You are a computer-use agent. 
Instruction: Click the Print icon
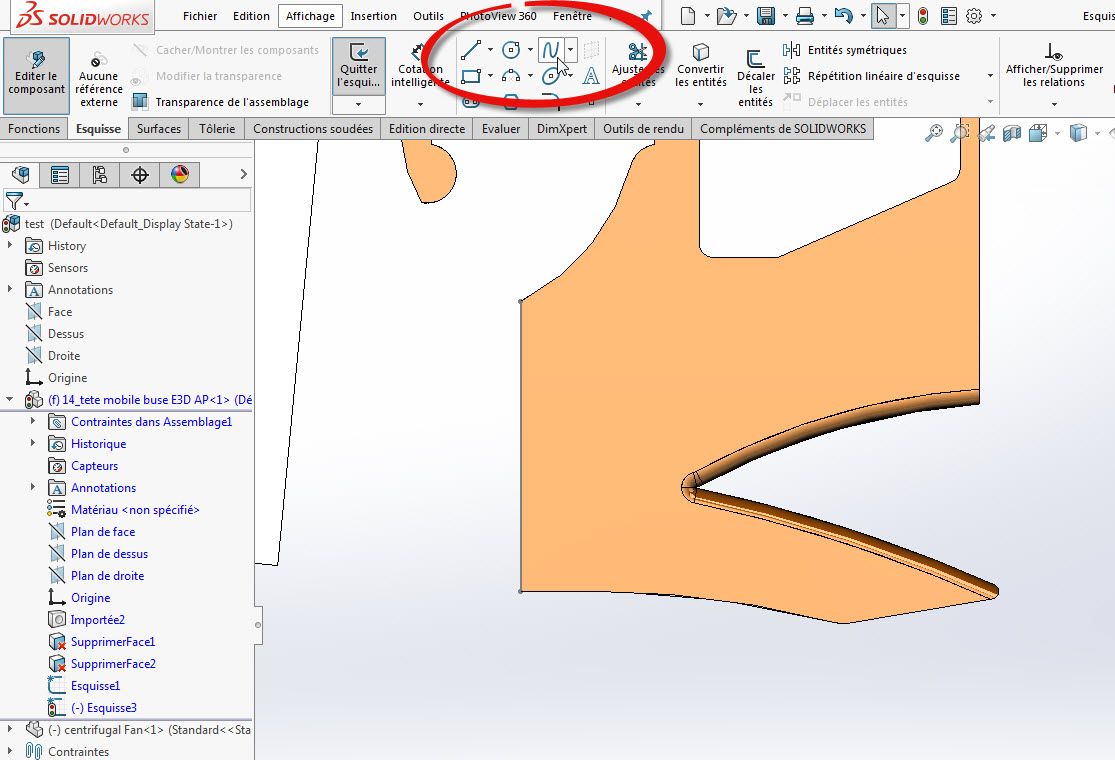[x=804, y=16]
